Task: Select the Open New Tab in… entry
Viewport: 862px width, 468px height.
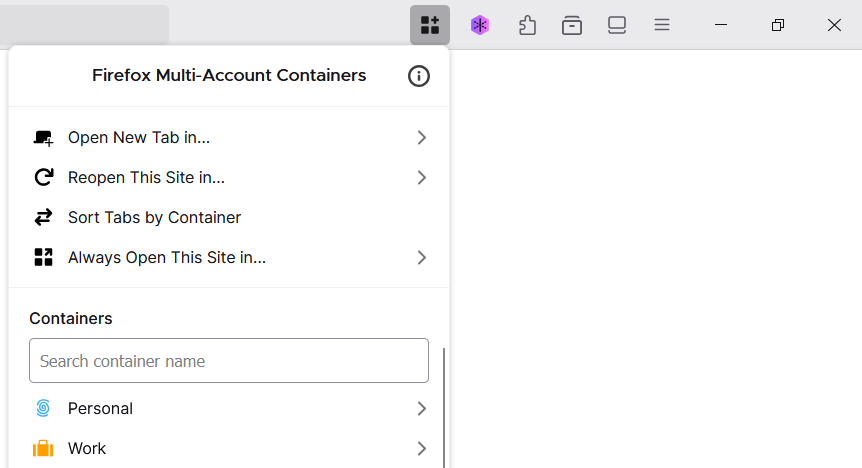Action: (229, 137)
